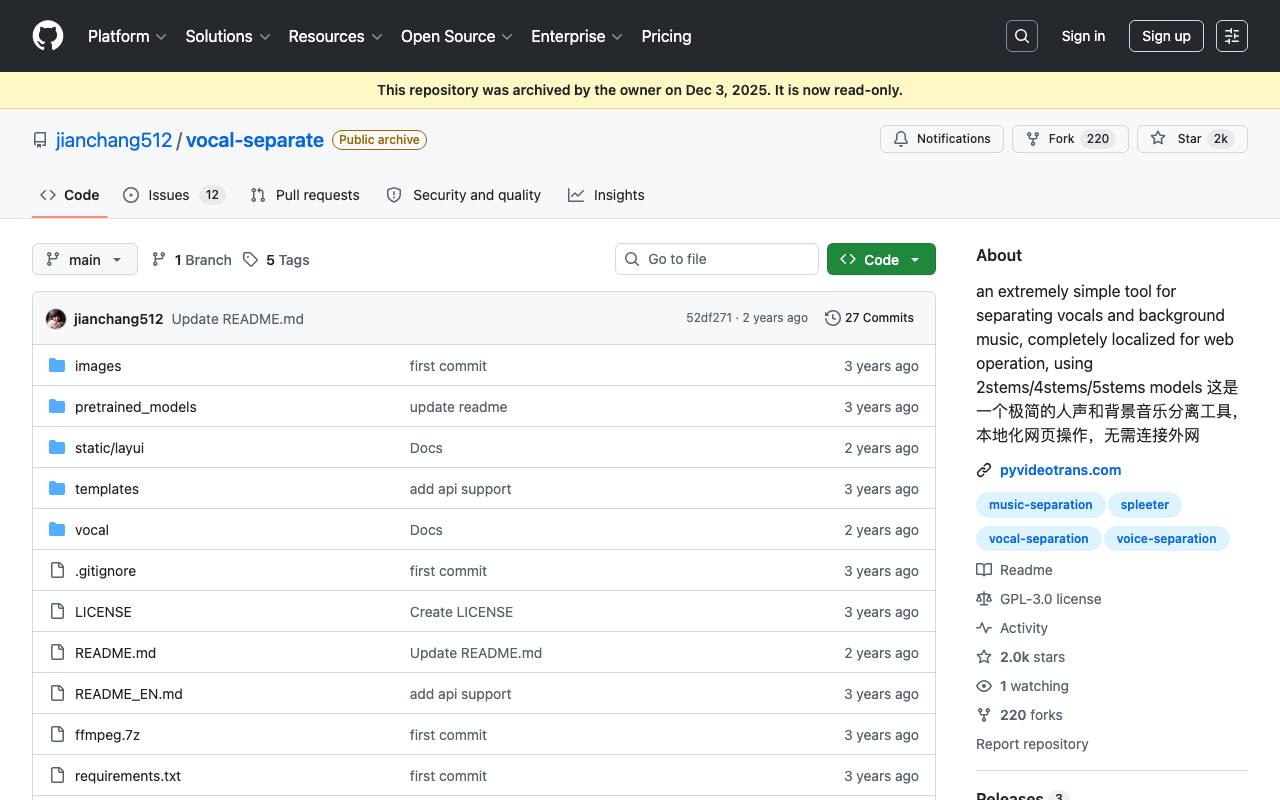Viewport: 1280px width, 800px height.
Task: Open commit hash 52df271
Action: (x=709, y=318)
